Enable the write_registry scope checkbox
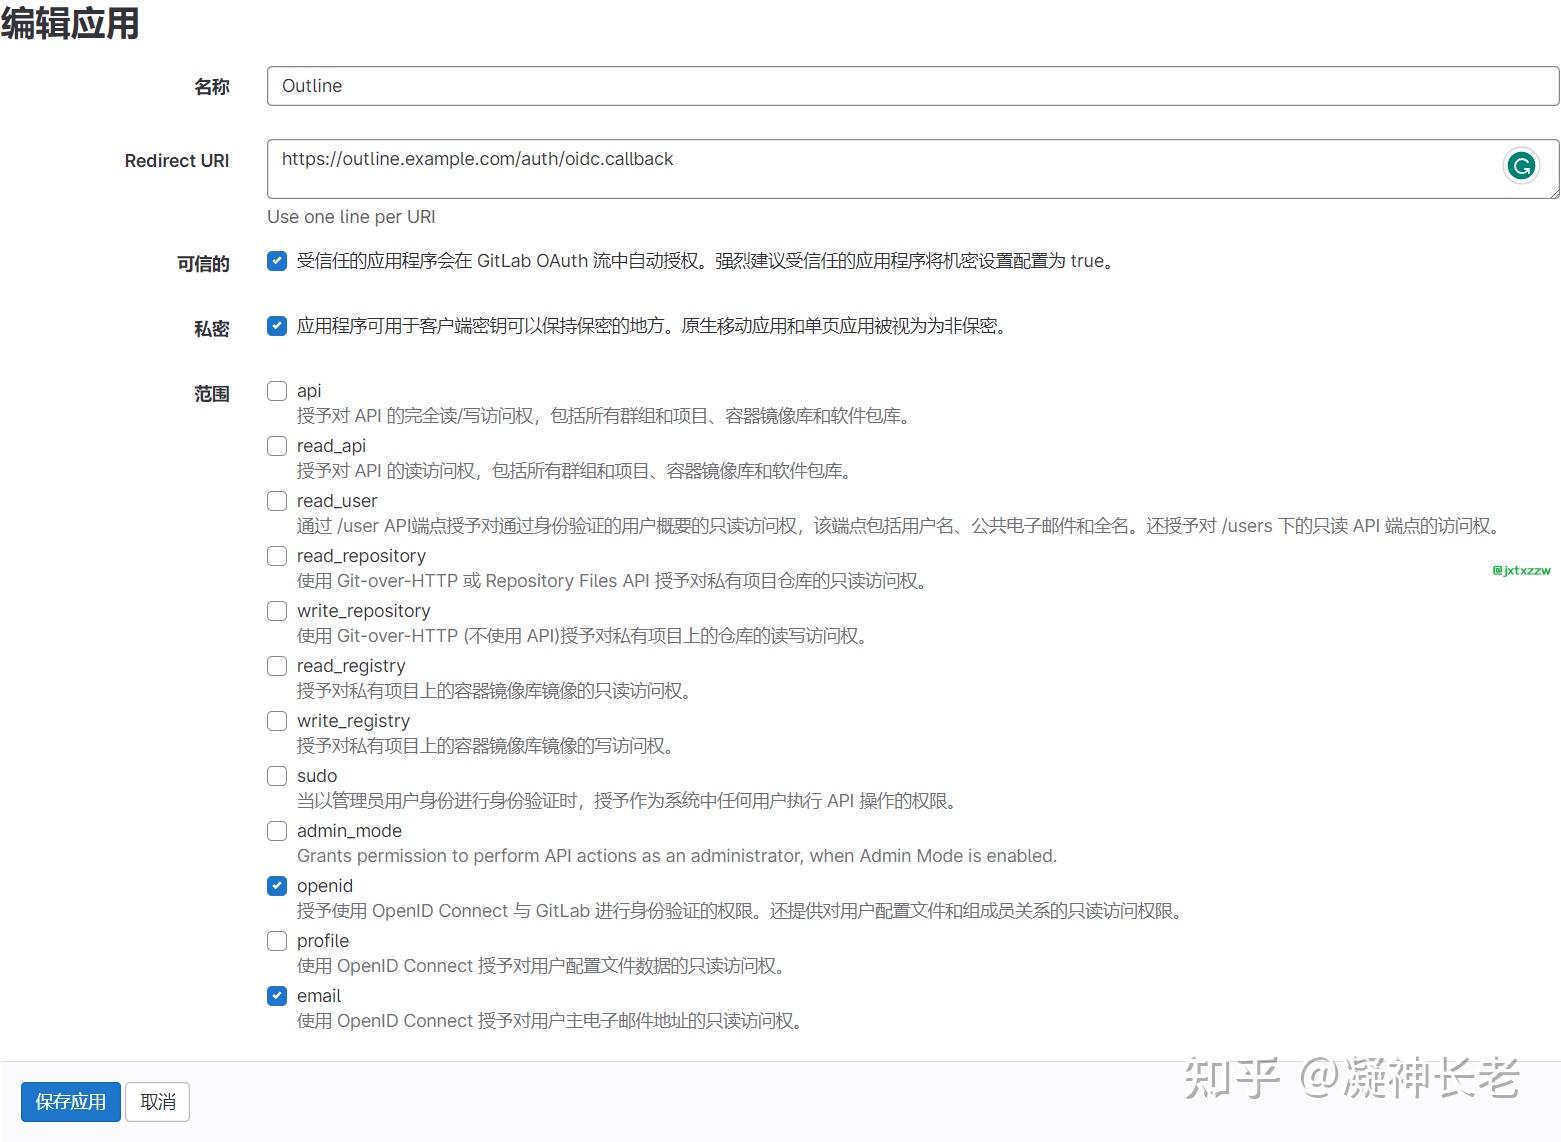 277,721
